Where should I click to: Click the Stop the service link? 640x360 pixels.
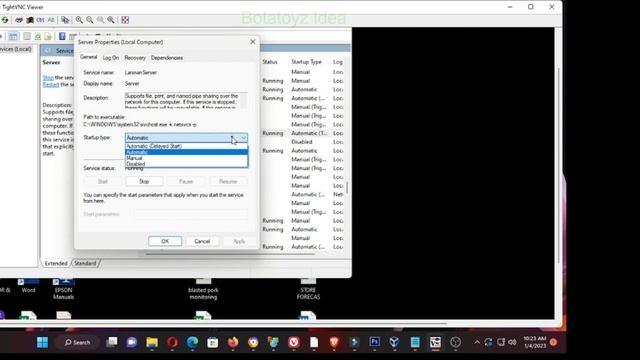[x=48, y=78]
